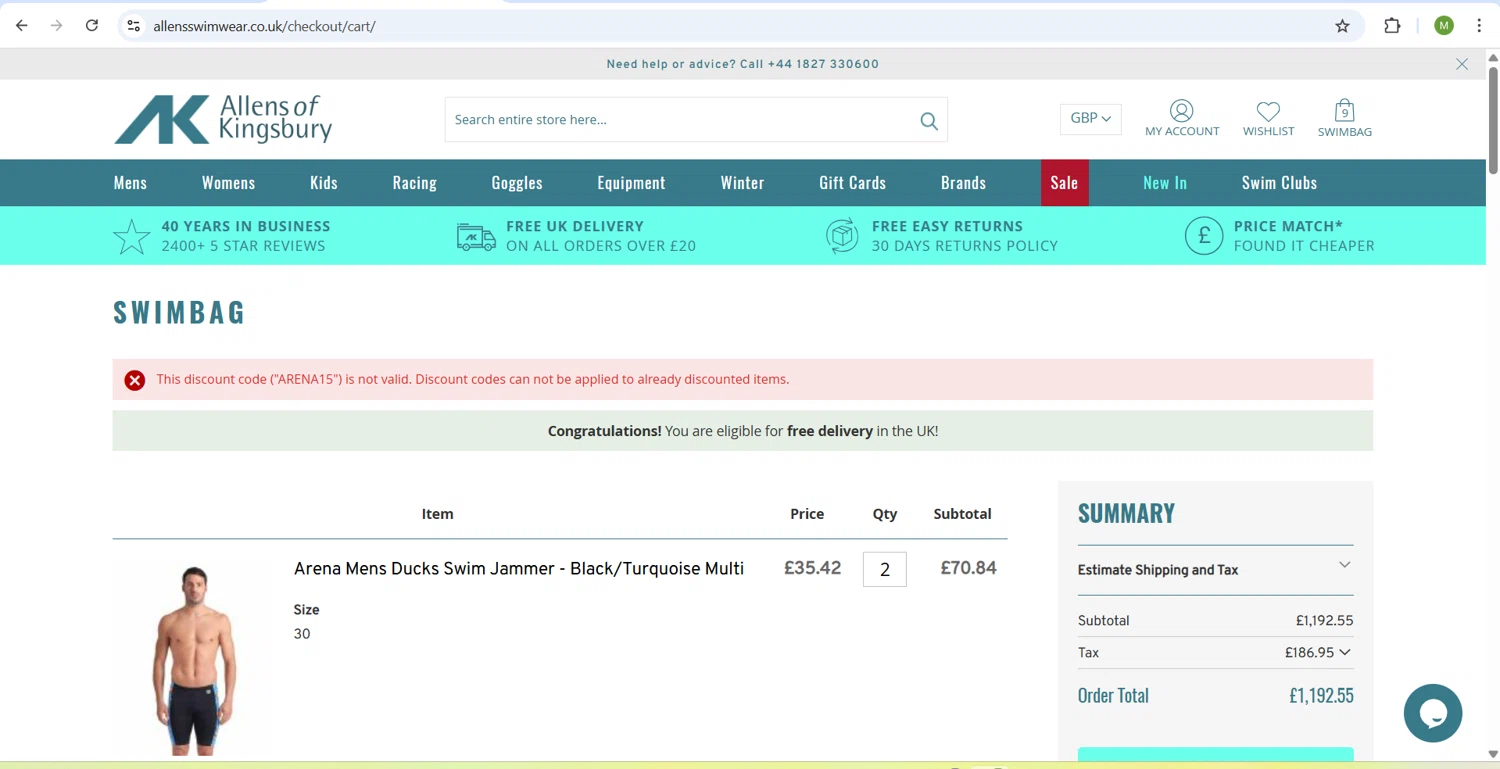Click the Allens of Kingsbury logo

[223, 119]
